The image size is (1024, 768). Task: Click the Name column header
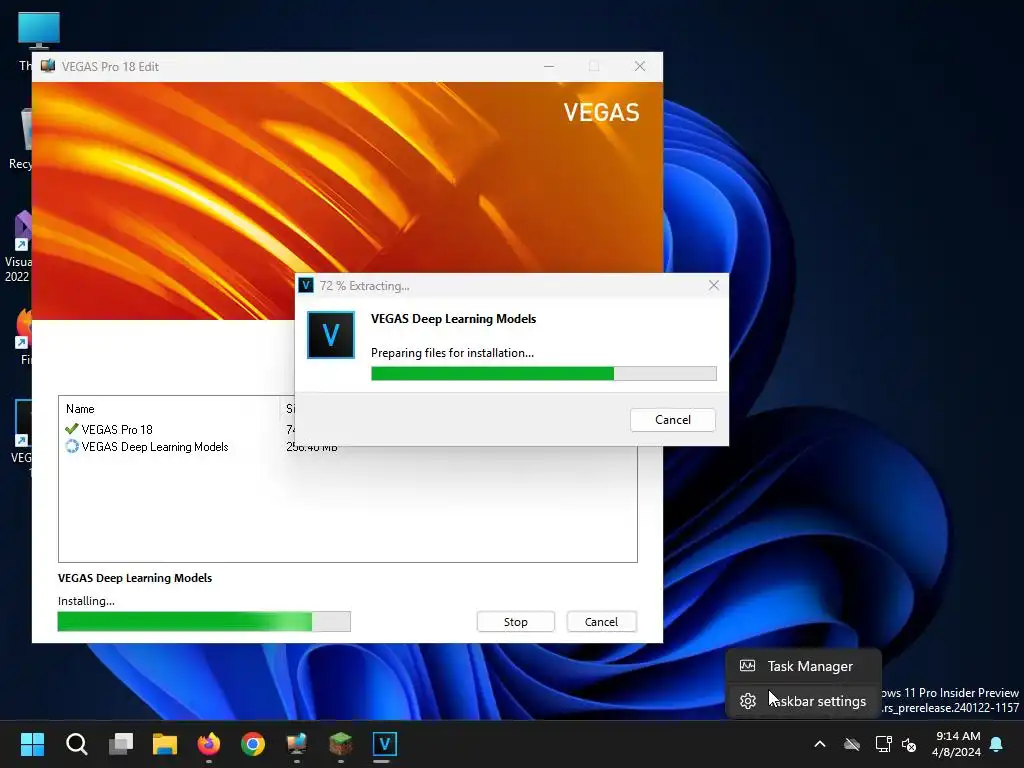[x=169, y=409]
